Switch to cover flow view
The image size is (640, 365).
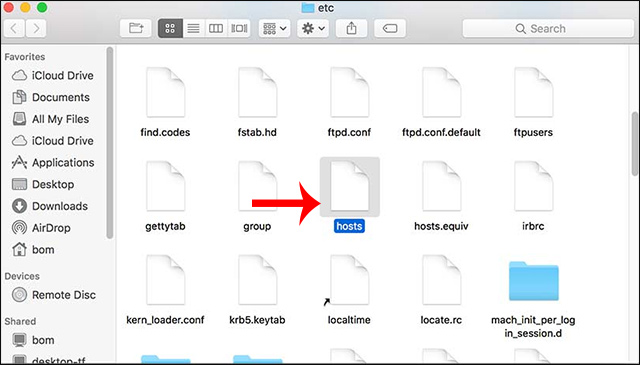click(239, 28)
